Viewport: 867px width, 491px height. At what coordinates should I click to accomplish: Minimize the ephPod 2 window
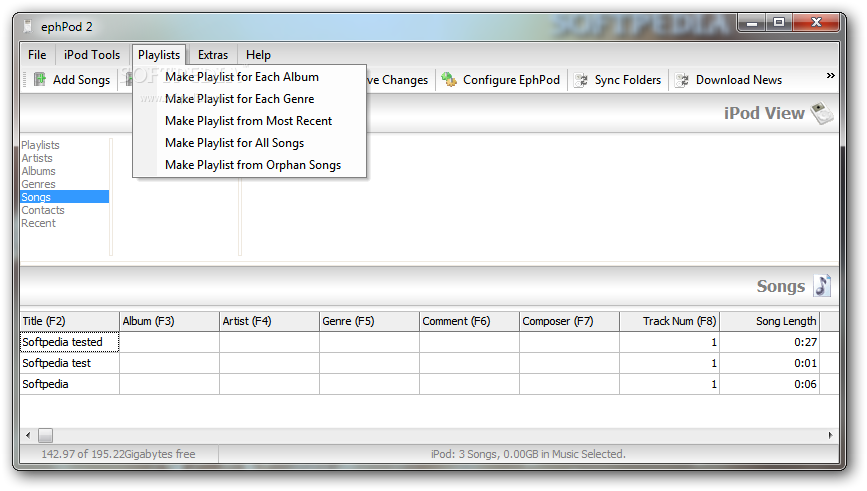coord(751,23)
